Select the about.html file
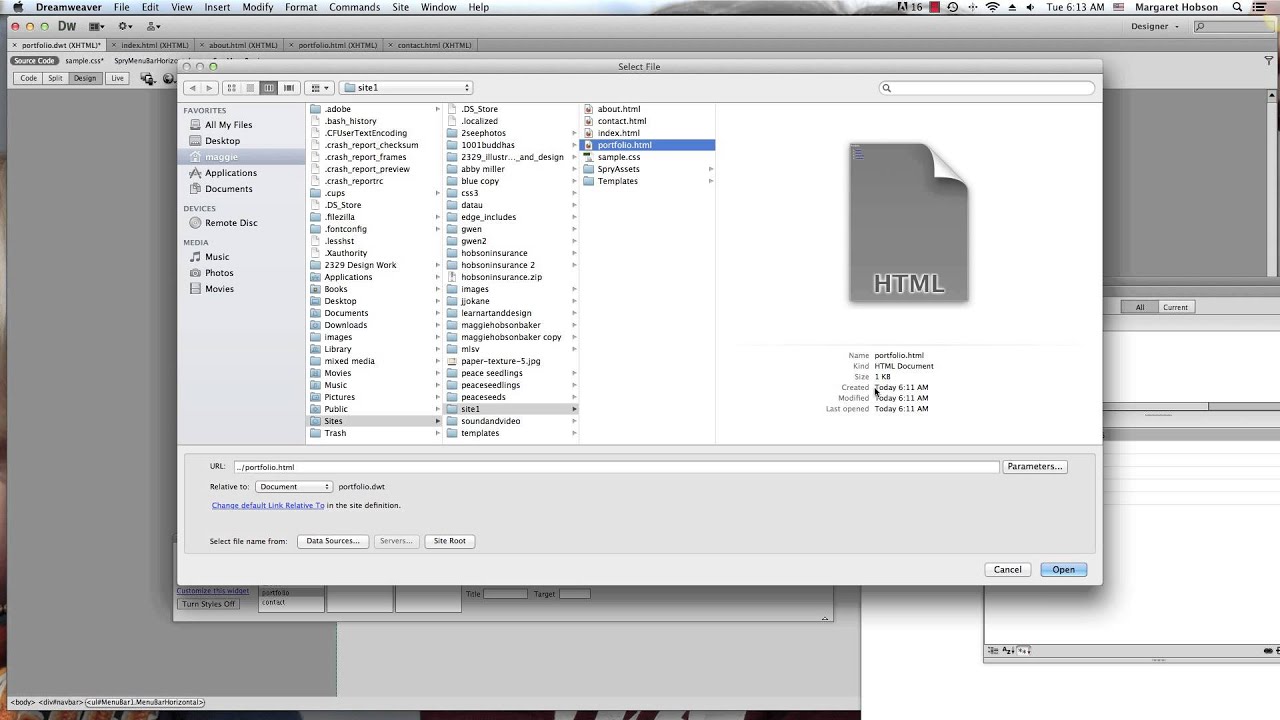Screen dimensions: 1280x720 618,109
